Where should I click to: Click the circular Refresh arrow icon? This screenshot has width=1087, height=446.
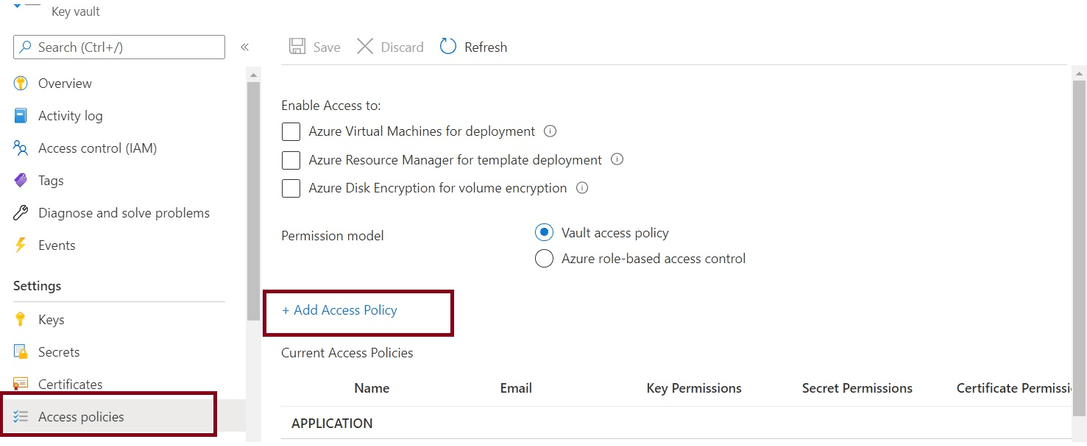point(449,46)
